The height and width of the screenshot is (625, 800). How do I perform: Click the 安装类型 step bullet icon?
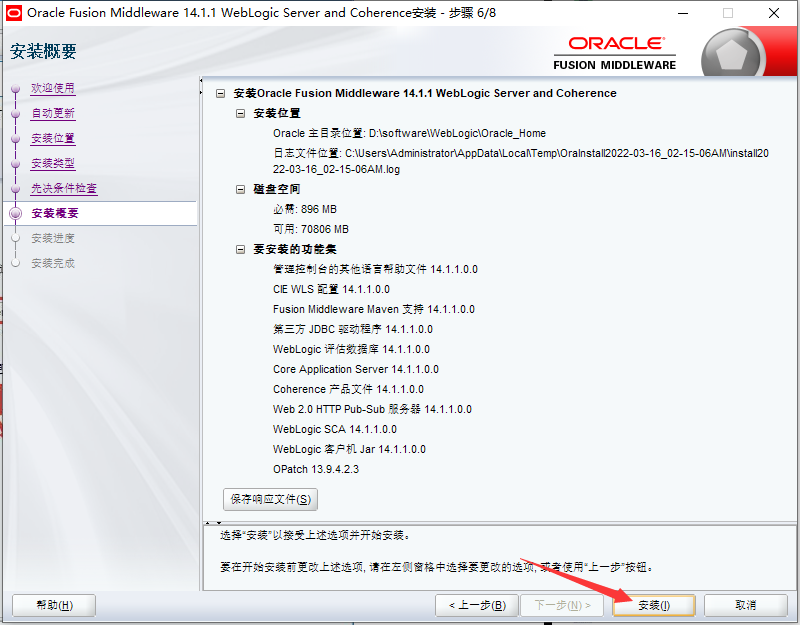click(x=15, y=164)
